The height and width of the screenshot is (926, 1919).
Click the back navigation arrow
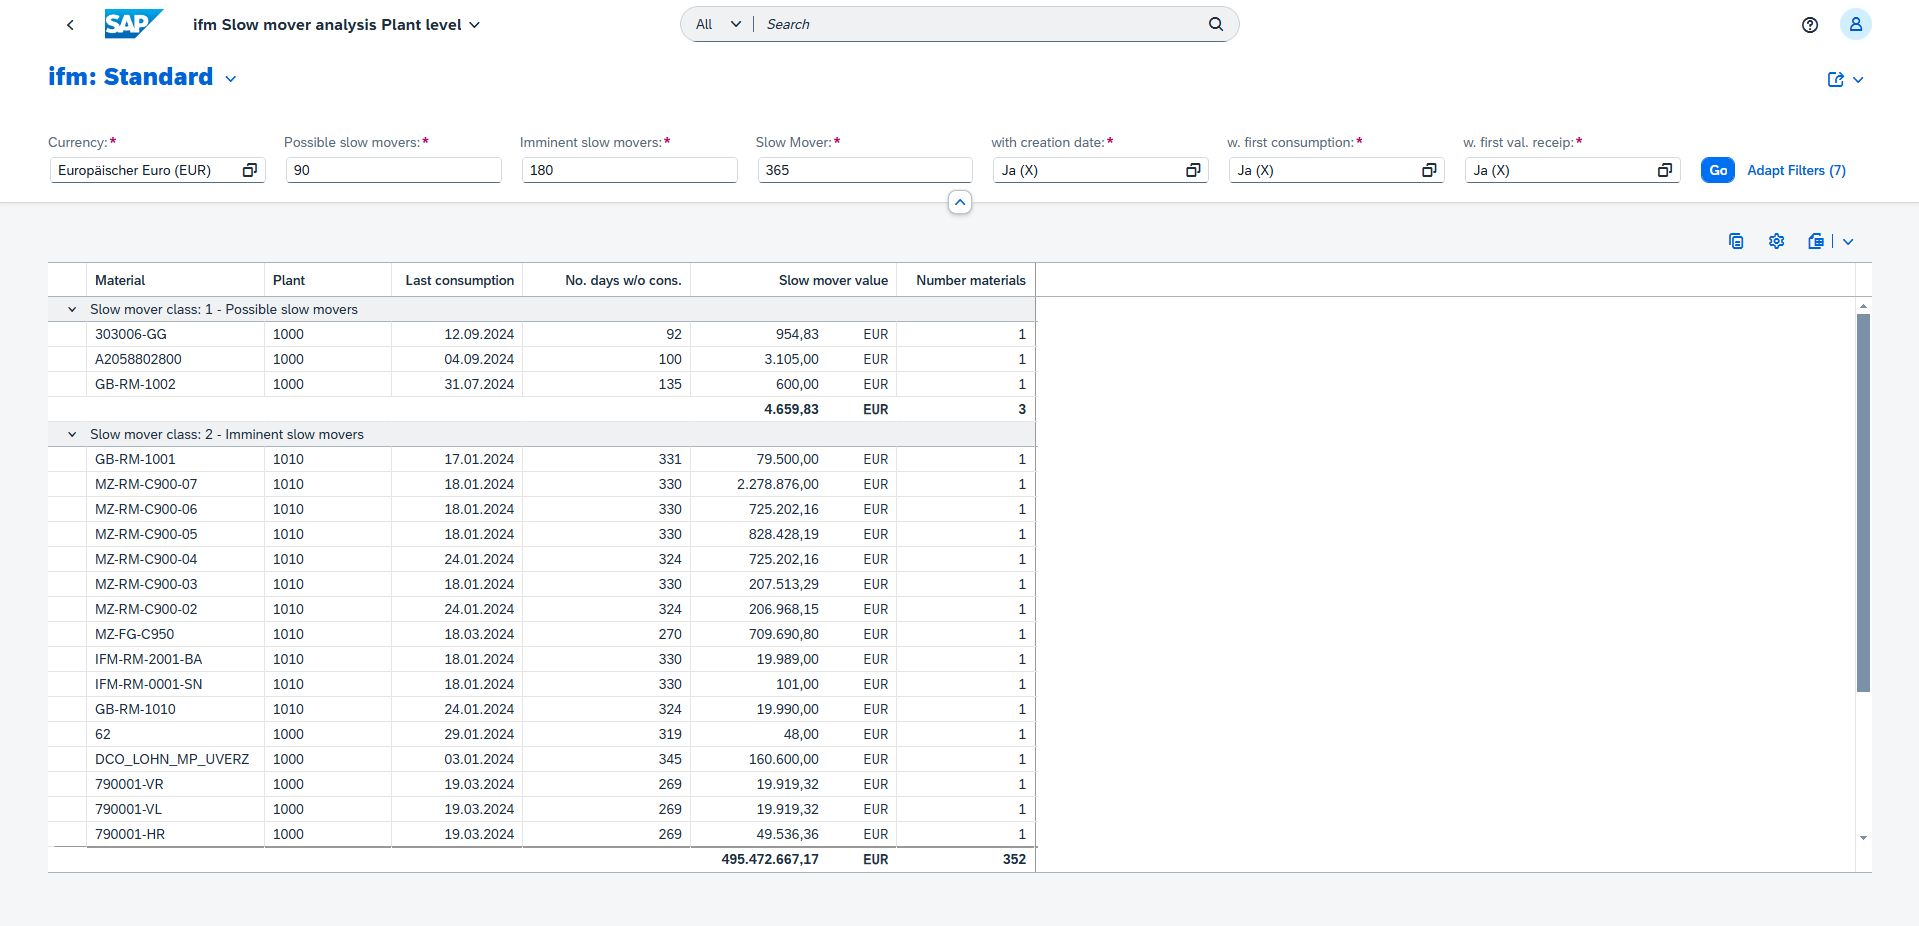[70, 24]
